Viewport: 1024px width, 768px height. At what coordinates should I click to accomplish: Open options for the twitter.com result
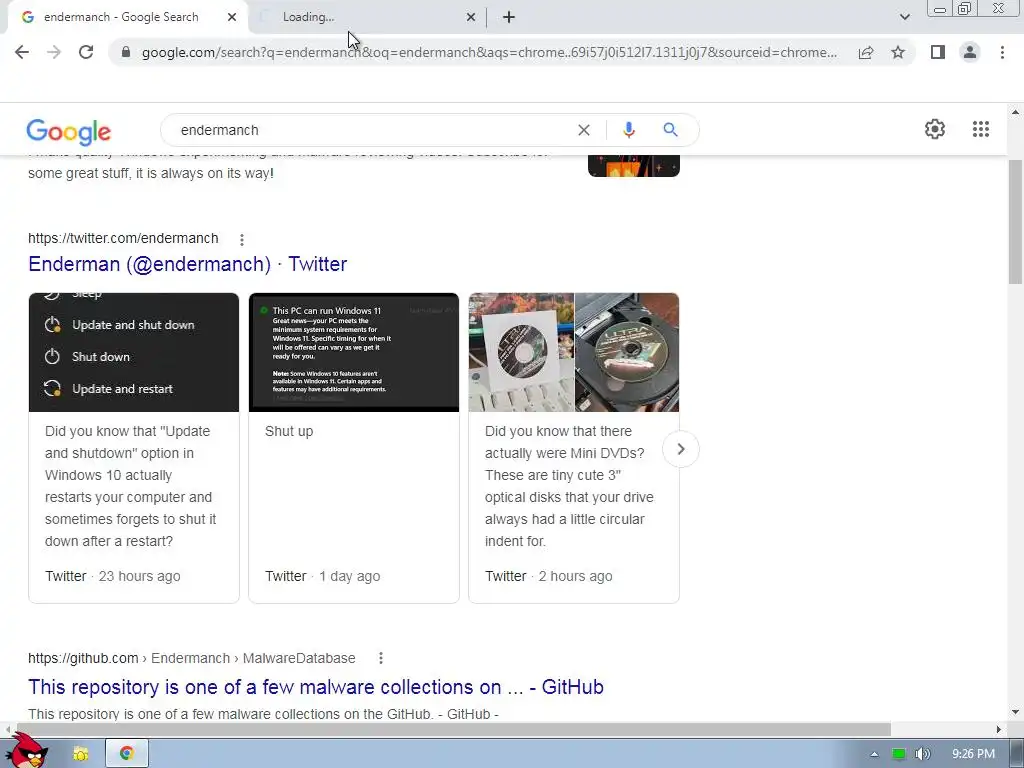[x=242, y=240]
